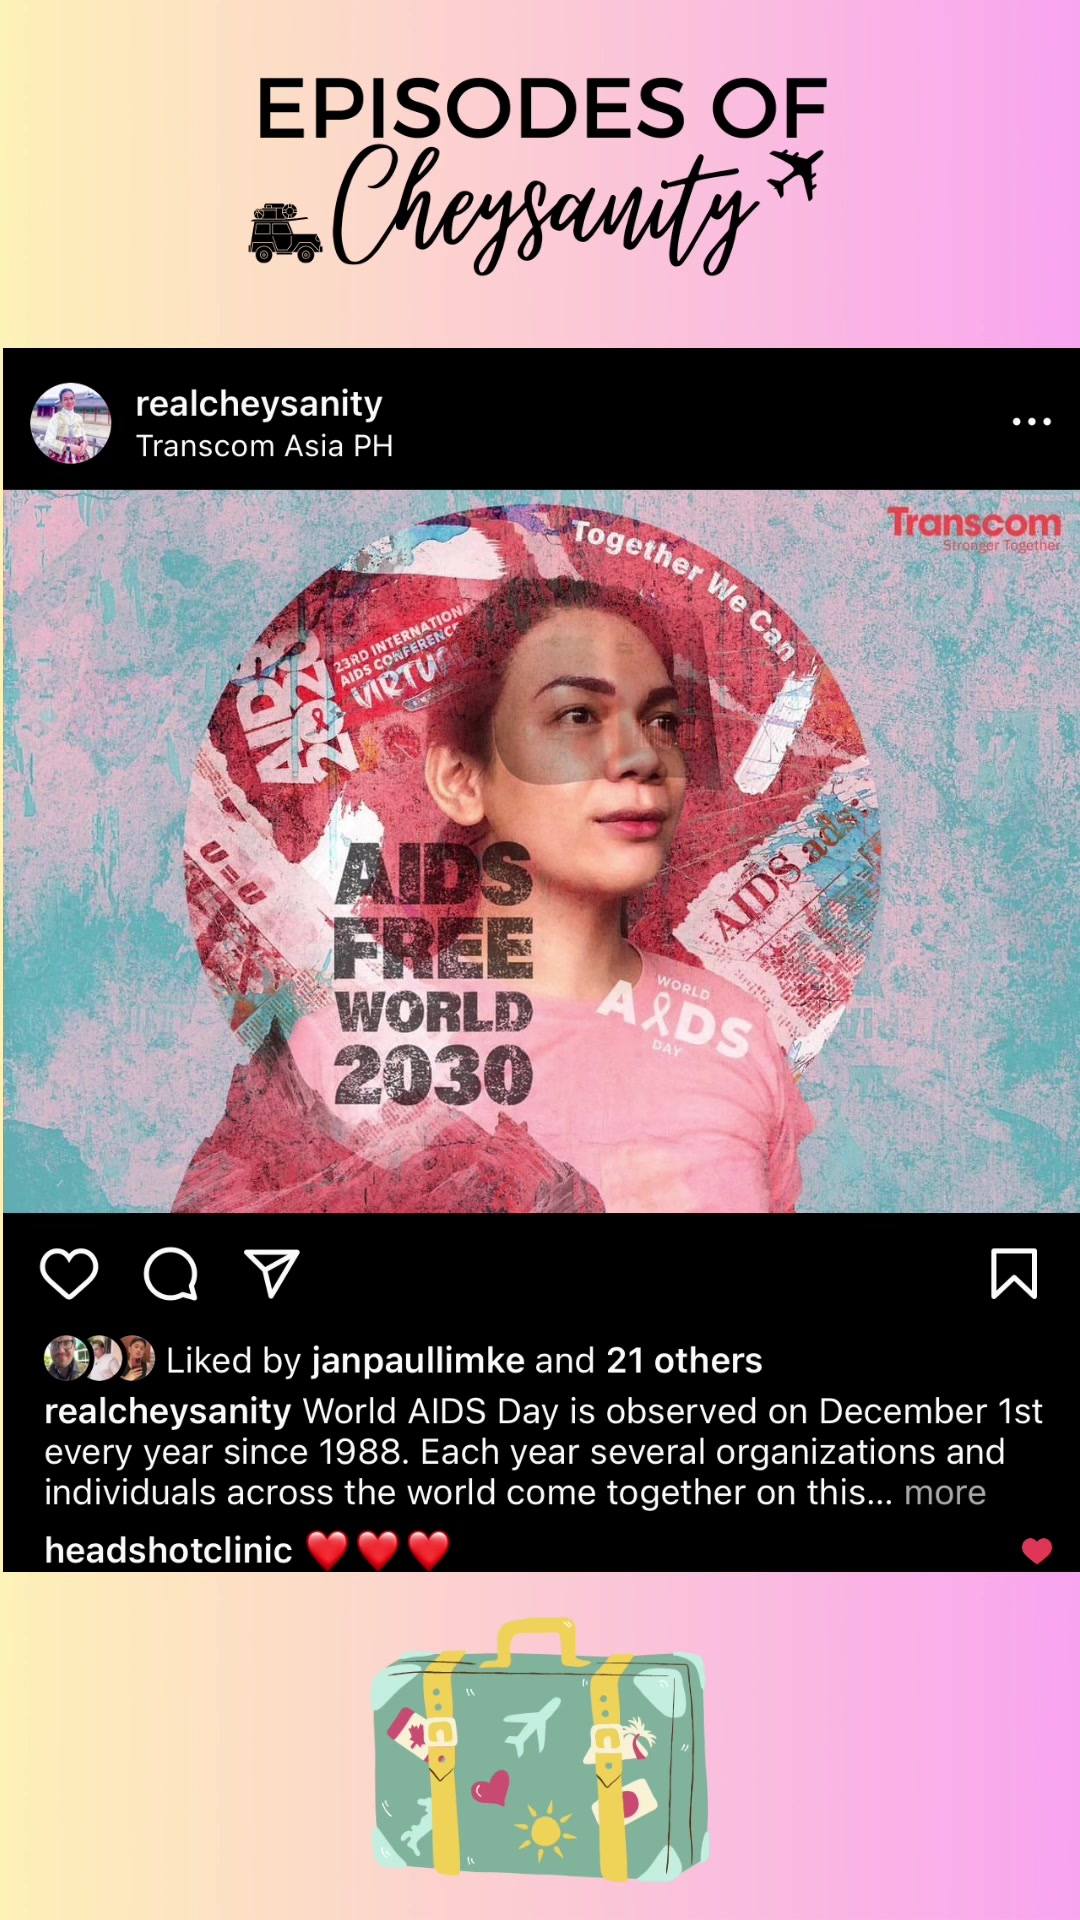Click the suitcase illustration at bottom
The image size is (1080, 1920).
click(540, 1749)
